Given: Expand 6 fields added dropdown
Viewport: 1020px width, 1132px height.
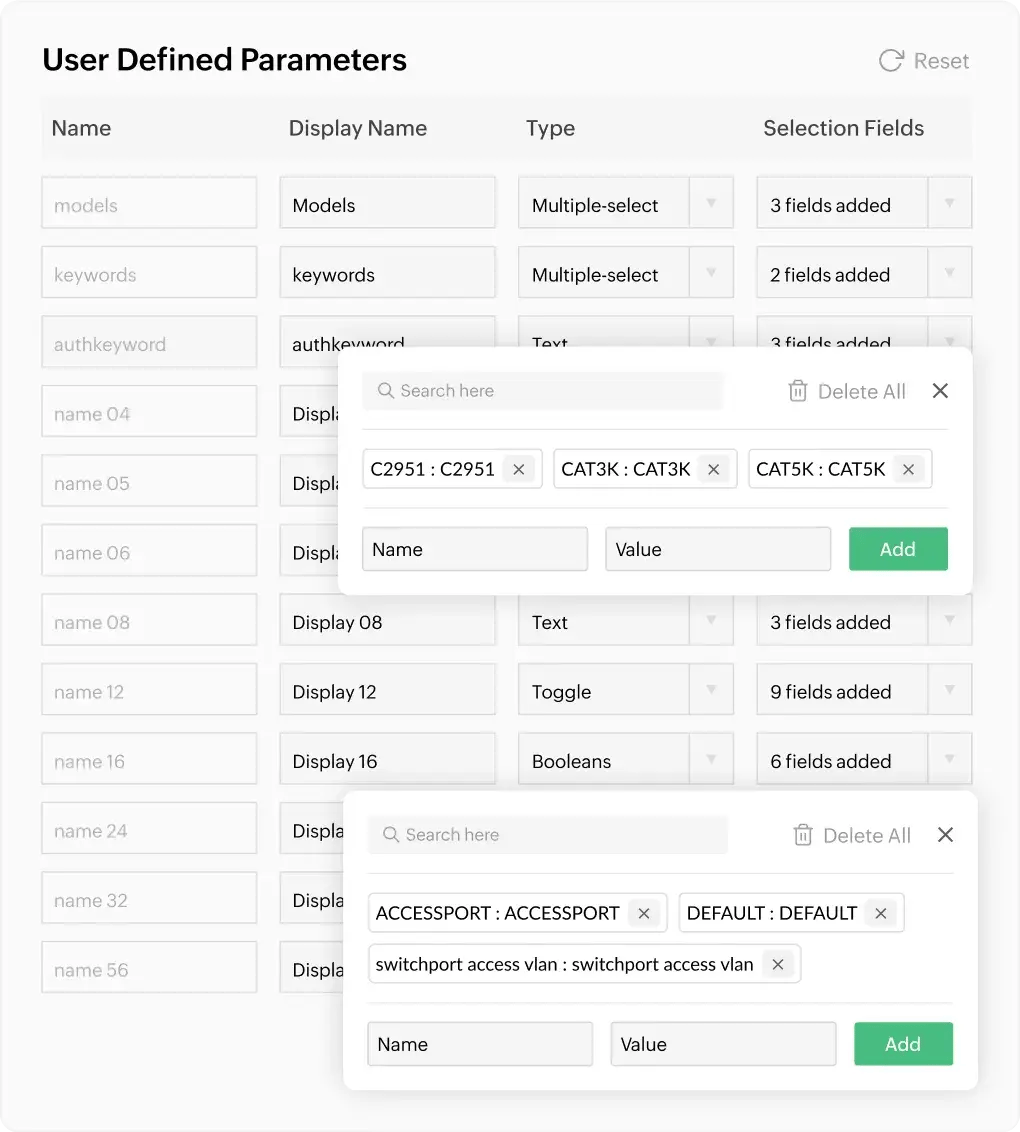Looking at the screenshot, I should click(949, 759).
